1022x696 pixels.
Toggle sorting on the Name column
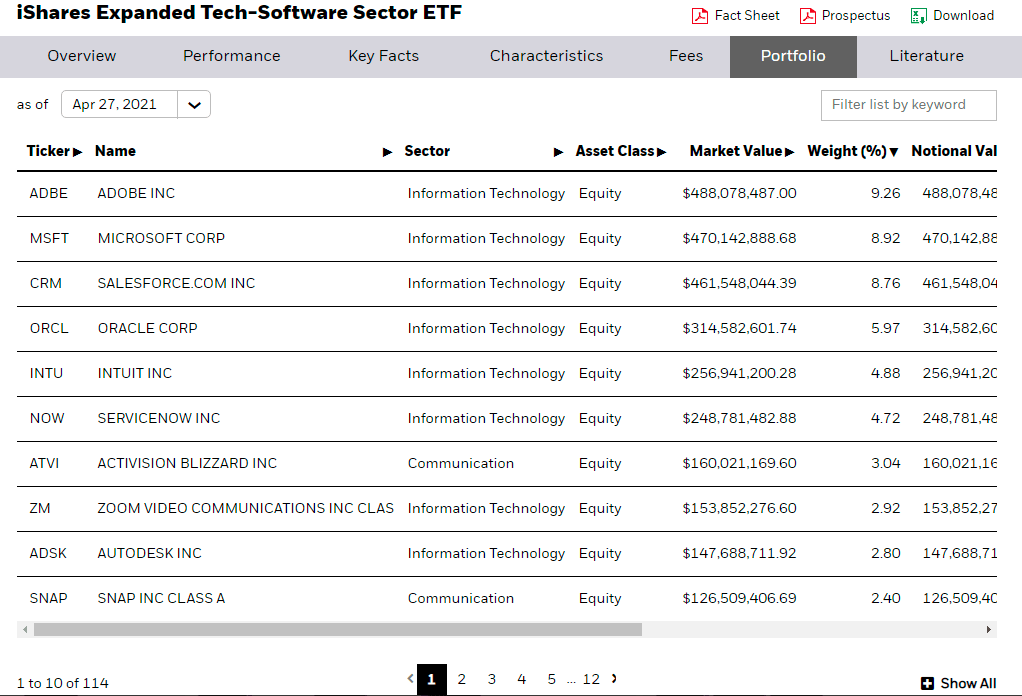click(x=388, y=151)
